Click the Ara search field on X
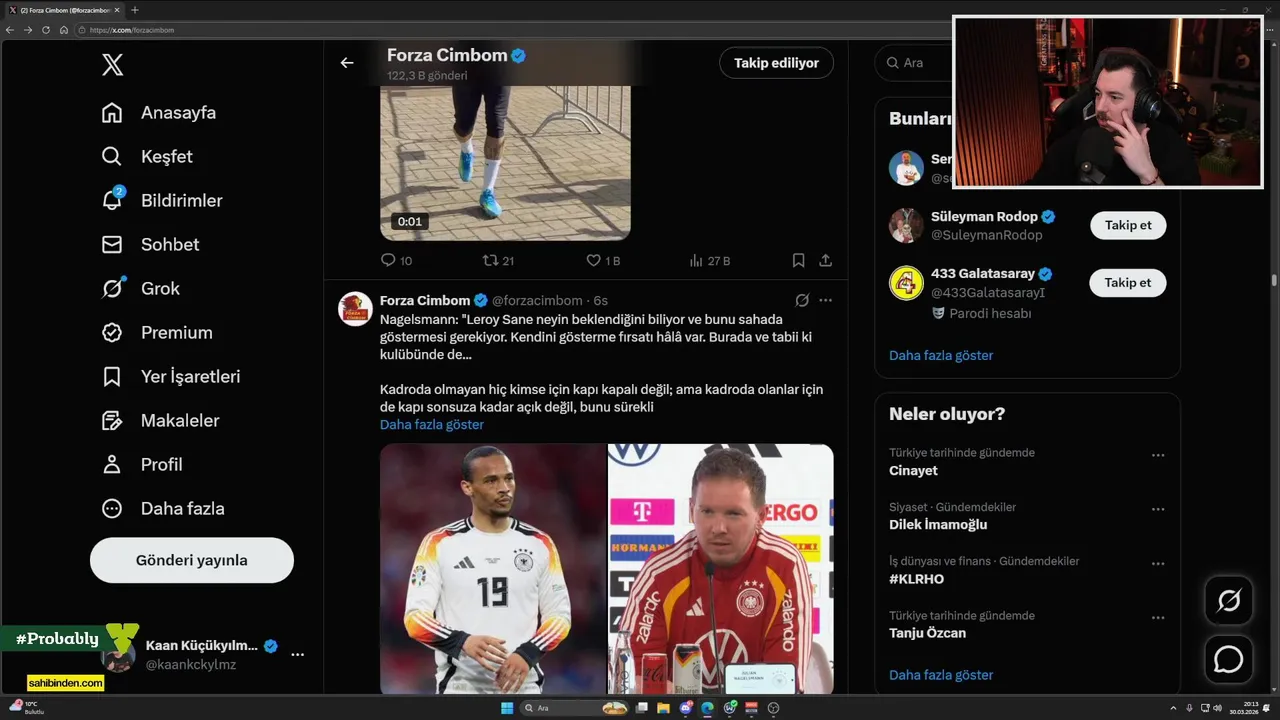The height and width of the screenshot is (720, 1280). pos(915,63)
